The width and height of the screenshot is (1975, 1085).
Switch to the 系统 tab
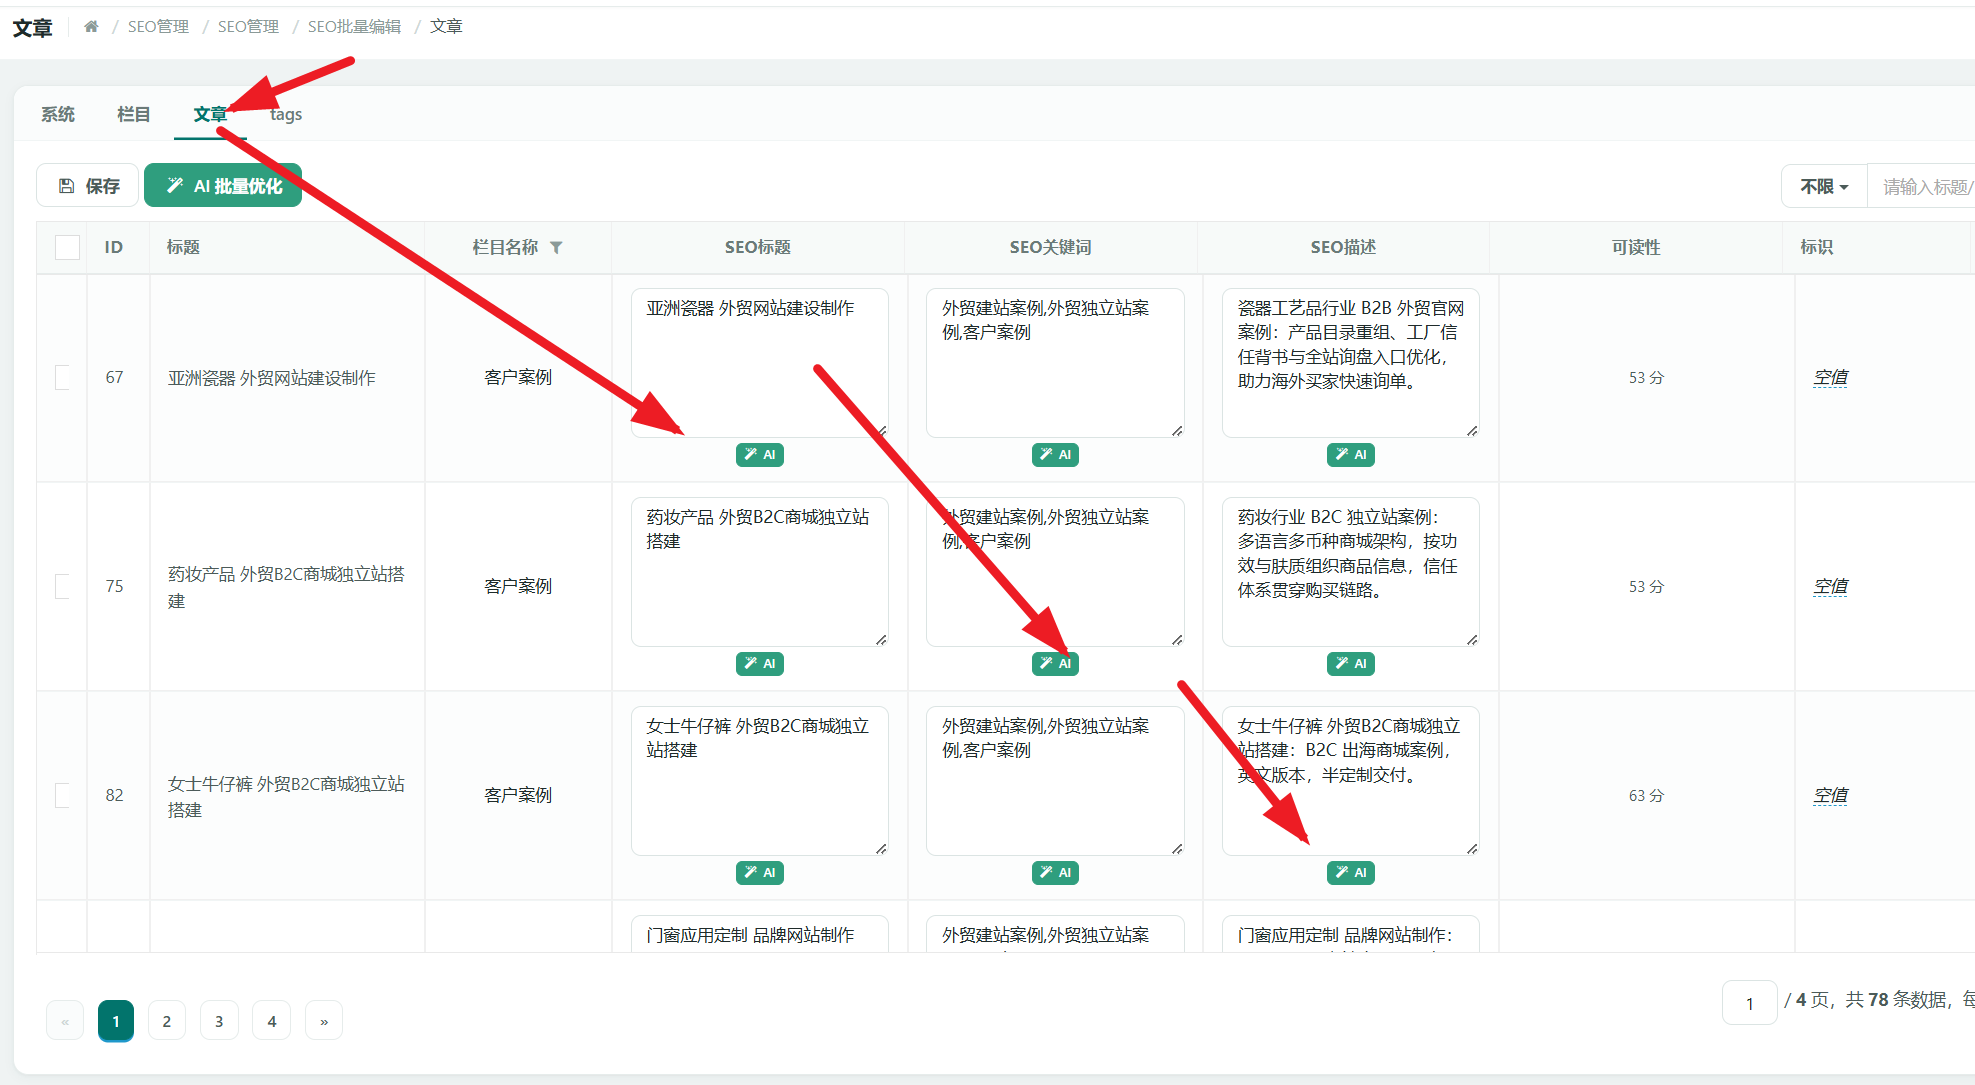pos(58,114)
